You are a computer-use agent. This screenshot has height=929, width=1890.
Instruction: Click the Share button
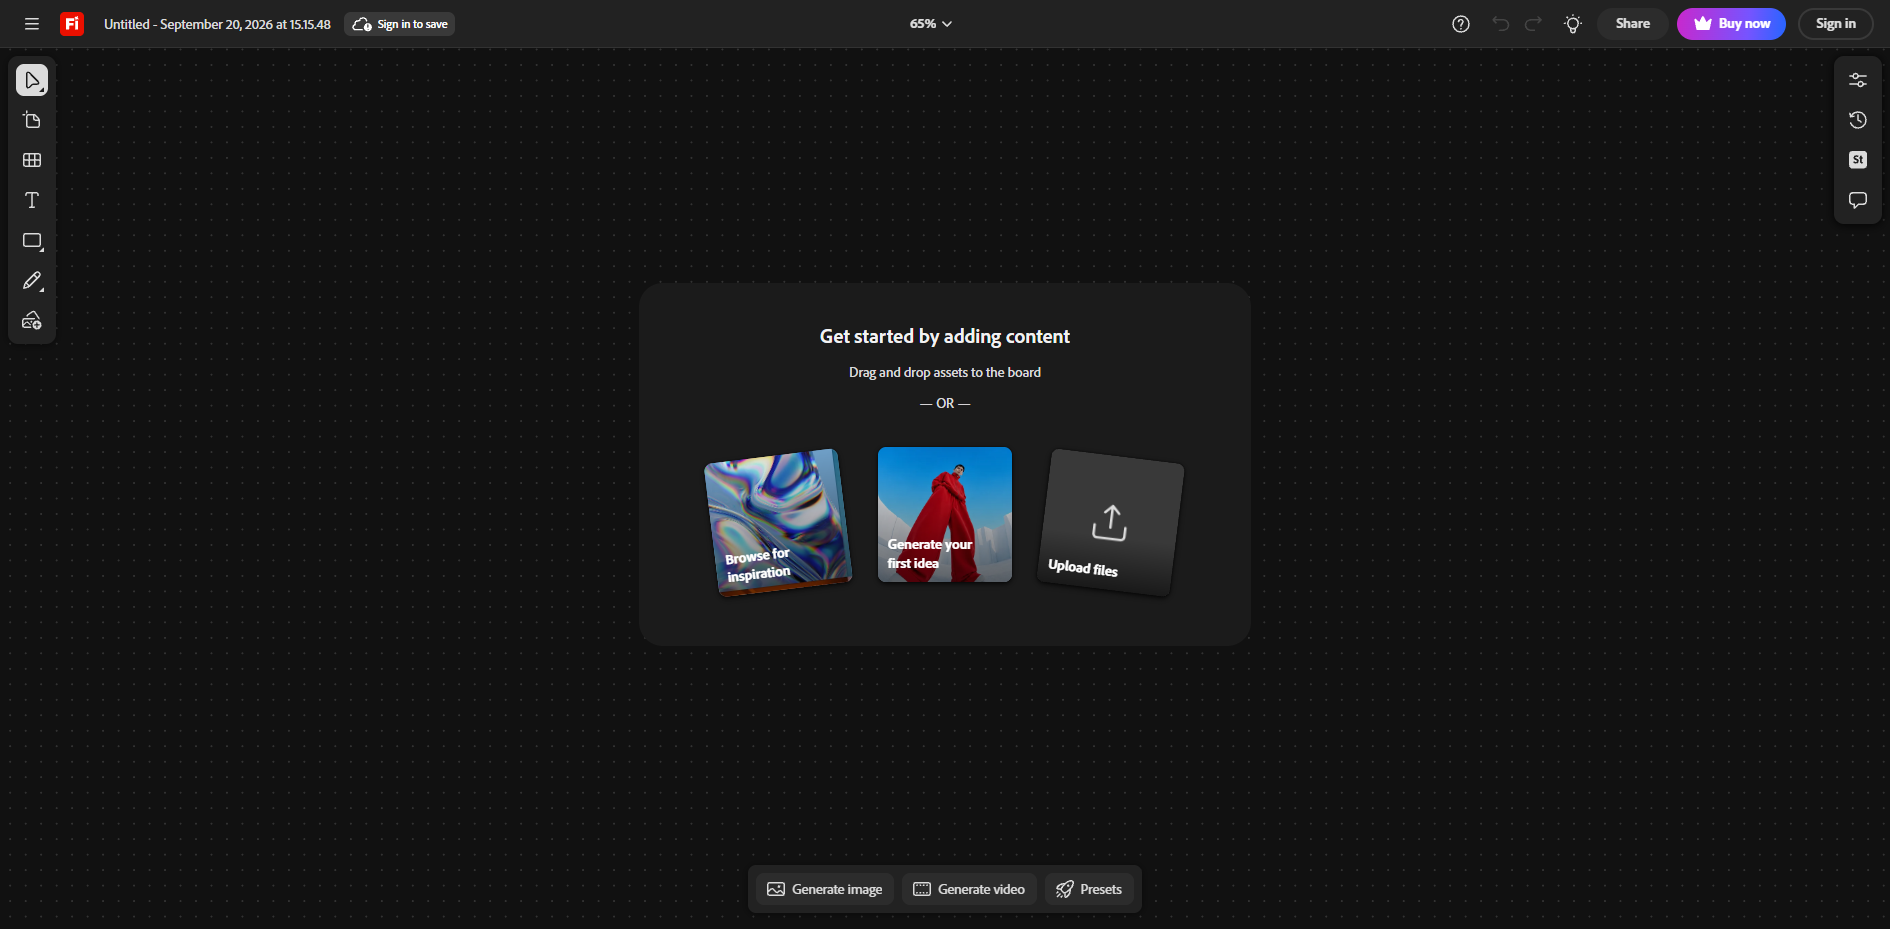pos(1633,24)
